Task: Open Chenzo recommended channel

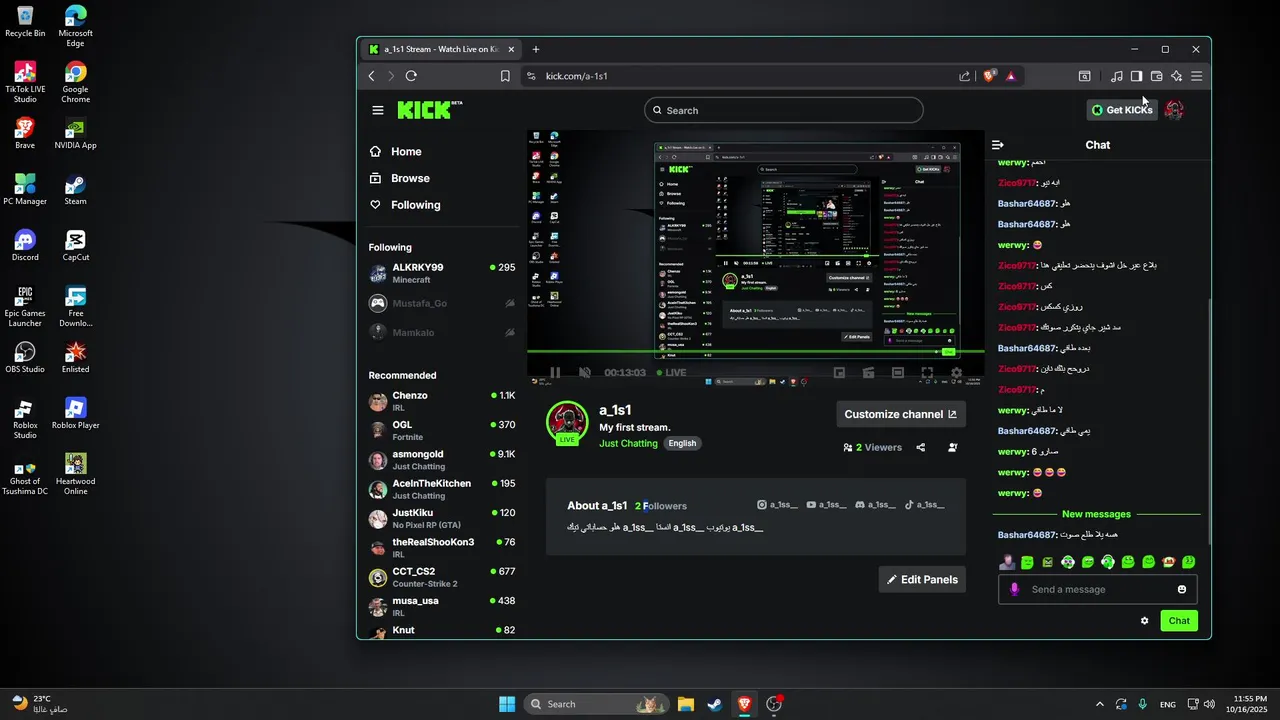Action: (x=441, y=402)
